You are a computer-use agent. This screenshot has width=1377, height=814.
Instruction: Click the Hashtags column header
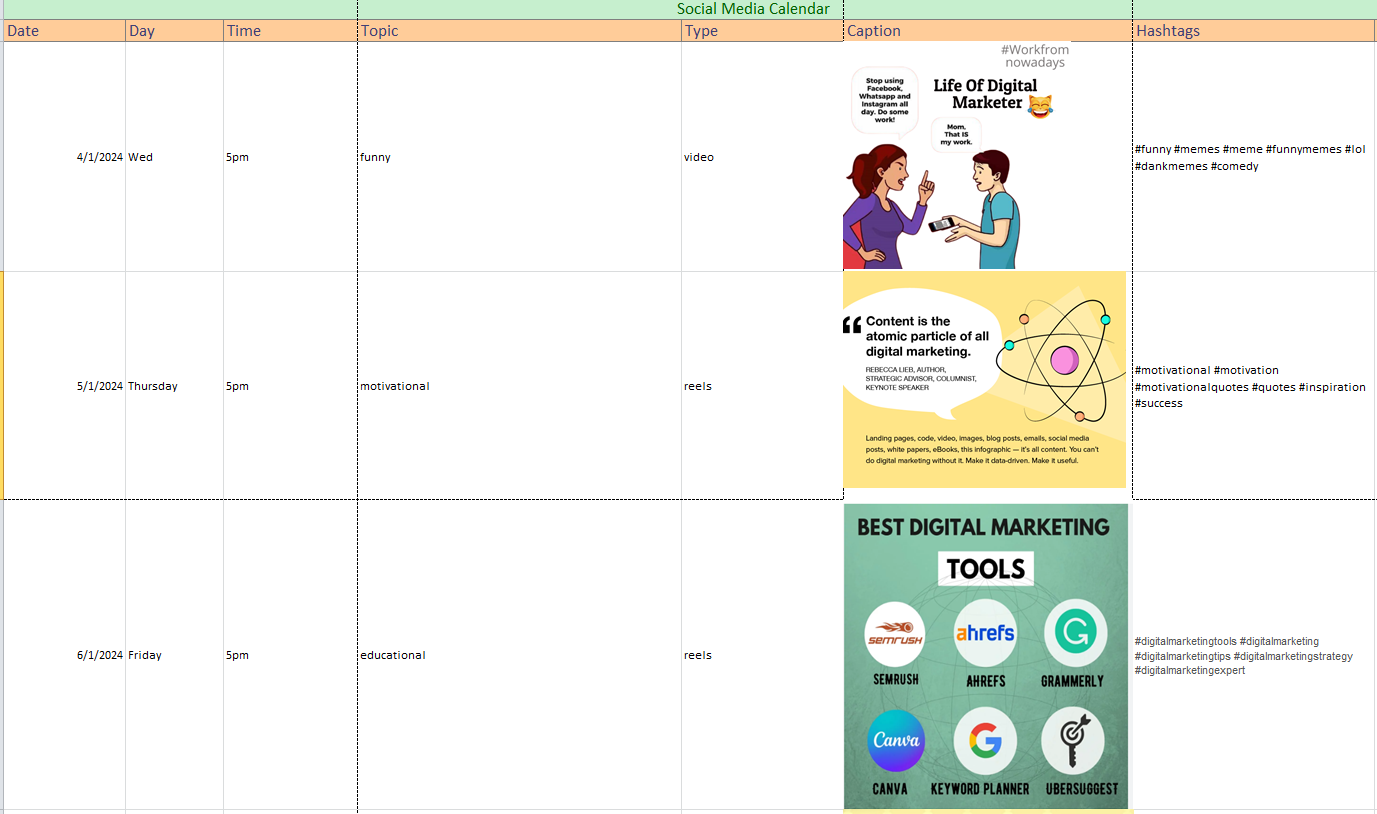(1254, 31)
